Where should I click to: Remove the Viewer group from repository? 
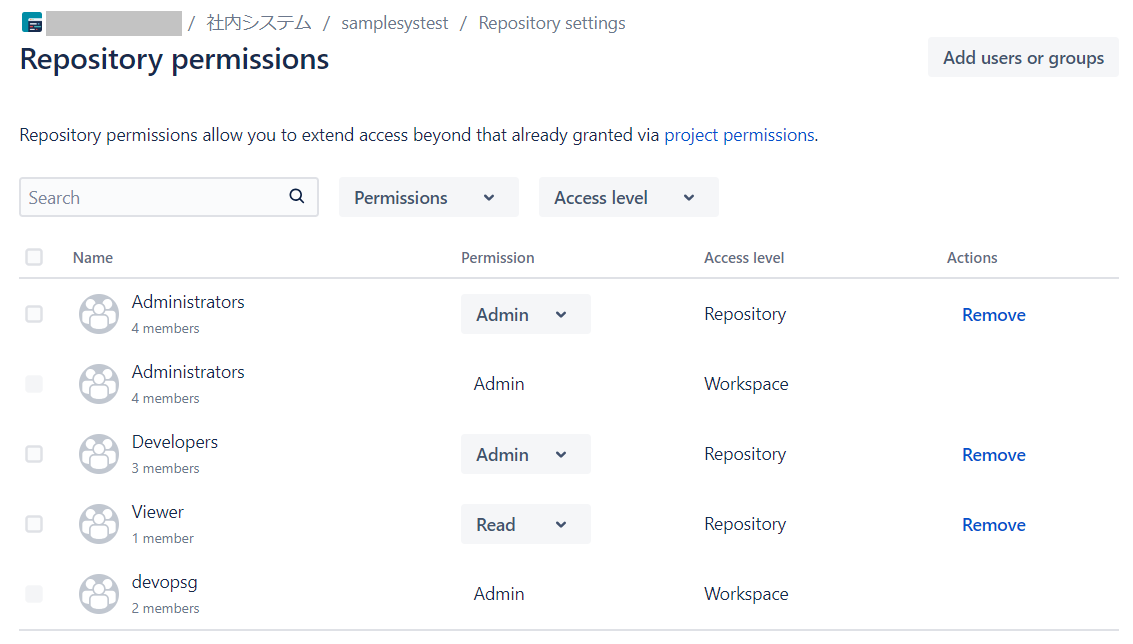[993, 525]
